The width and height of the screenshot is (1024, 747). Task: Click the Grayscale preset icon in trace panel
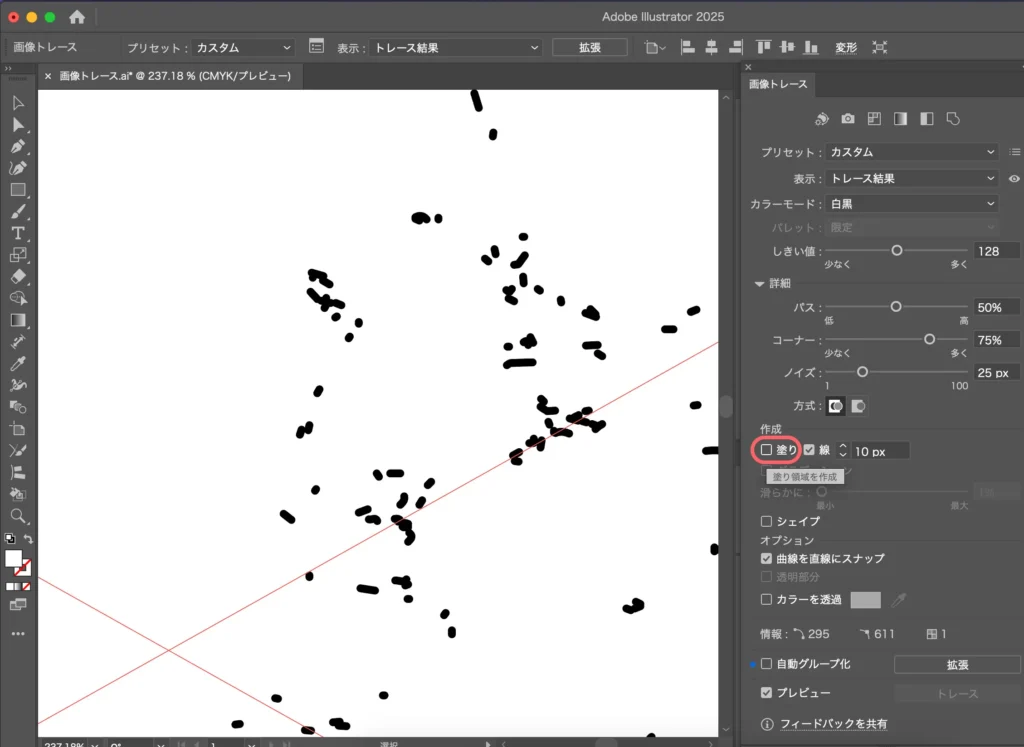900,119
